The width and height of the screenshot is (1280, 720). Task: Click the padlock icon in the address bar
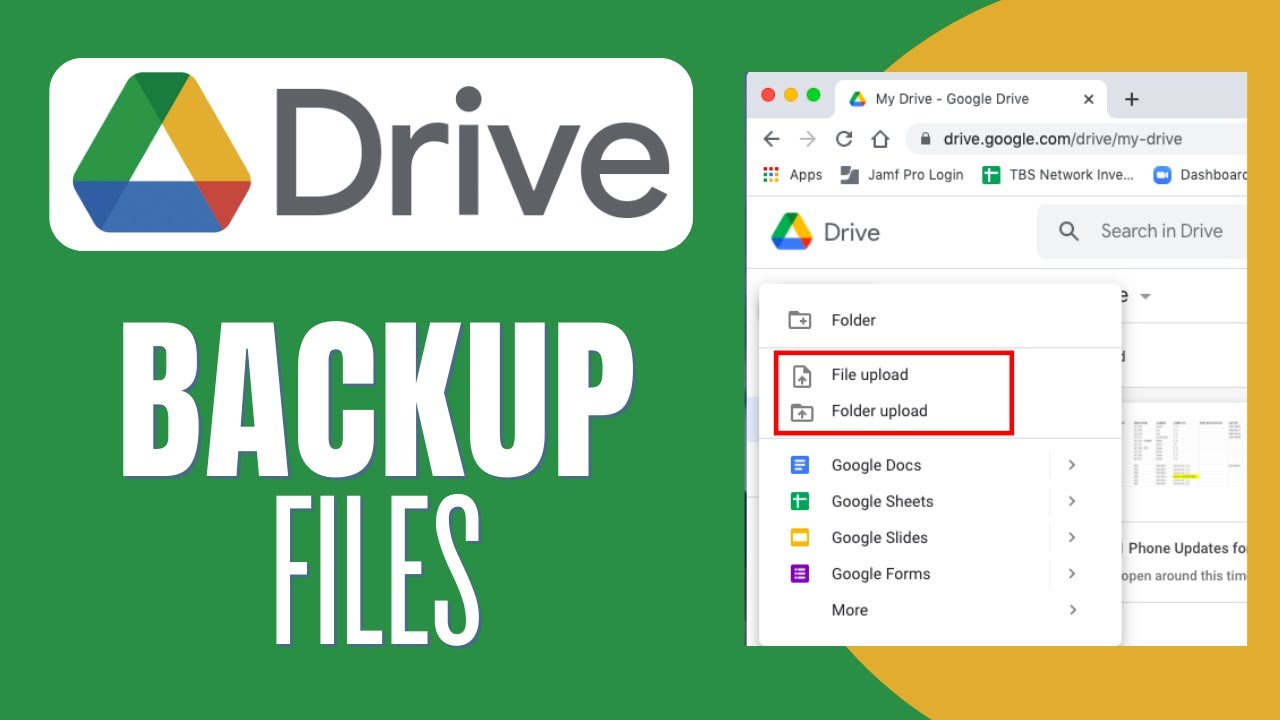click(925, 139)
